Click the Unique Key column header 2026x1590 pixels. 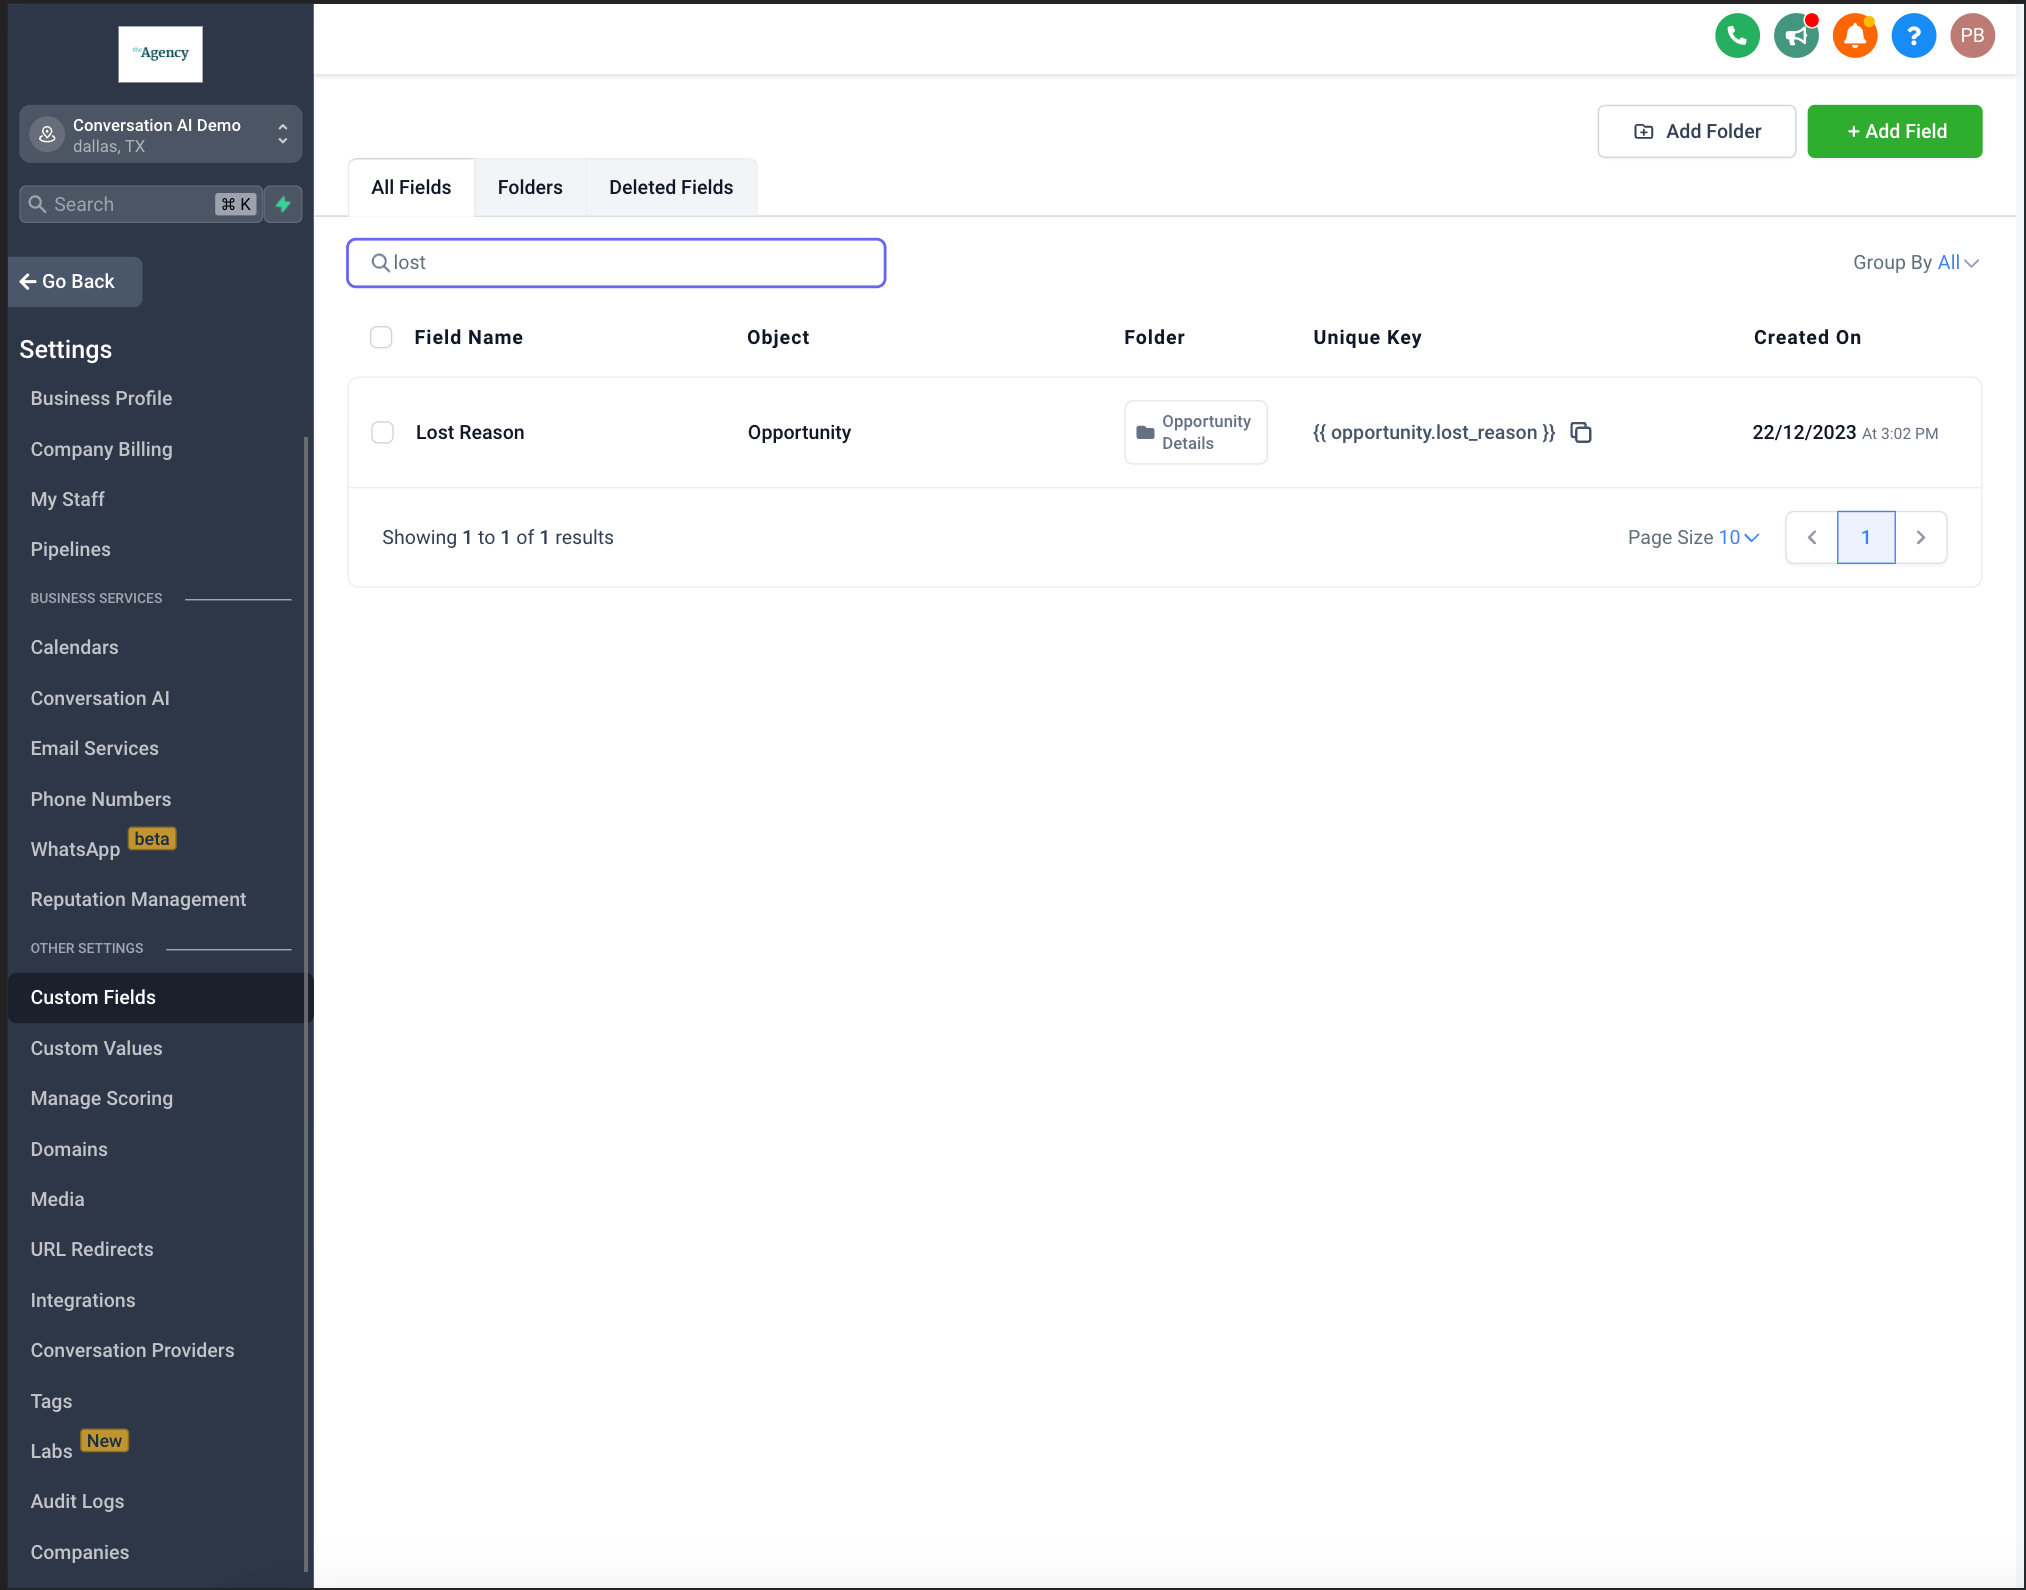pyautogui.click(x=1367, y=337)
